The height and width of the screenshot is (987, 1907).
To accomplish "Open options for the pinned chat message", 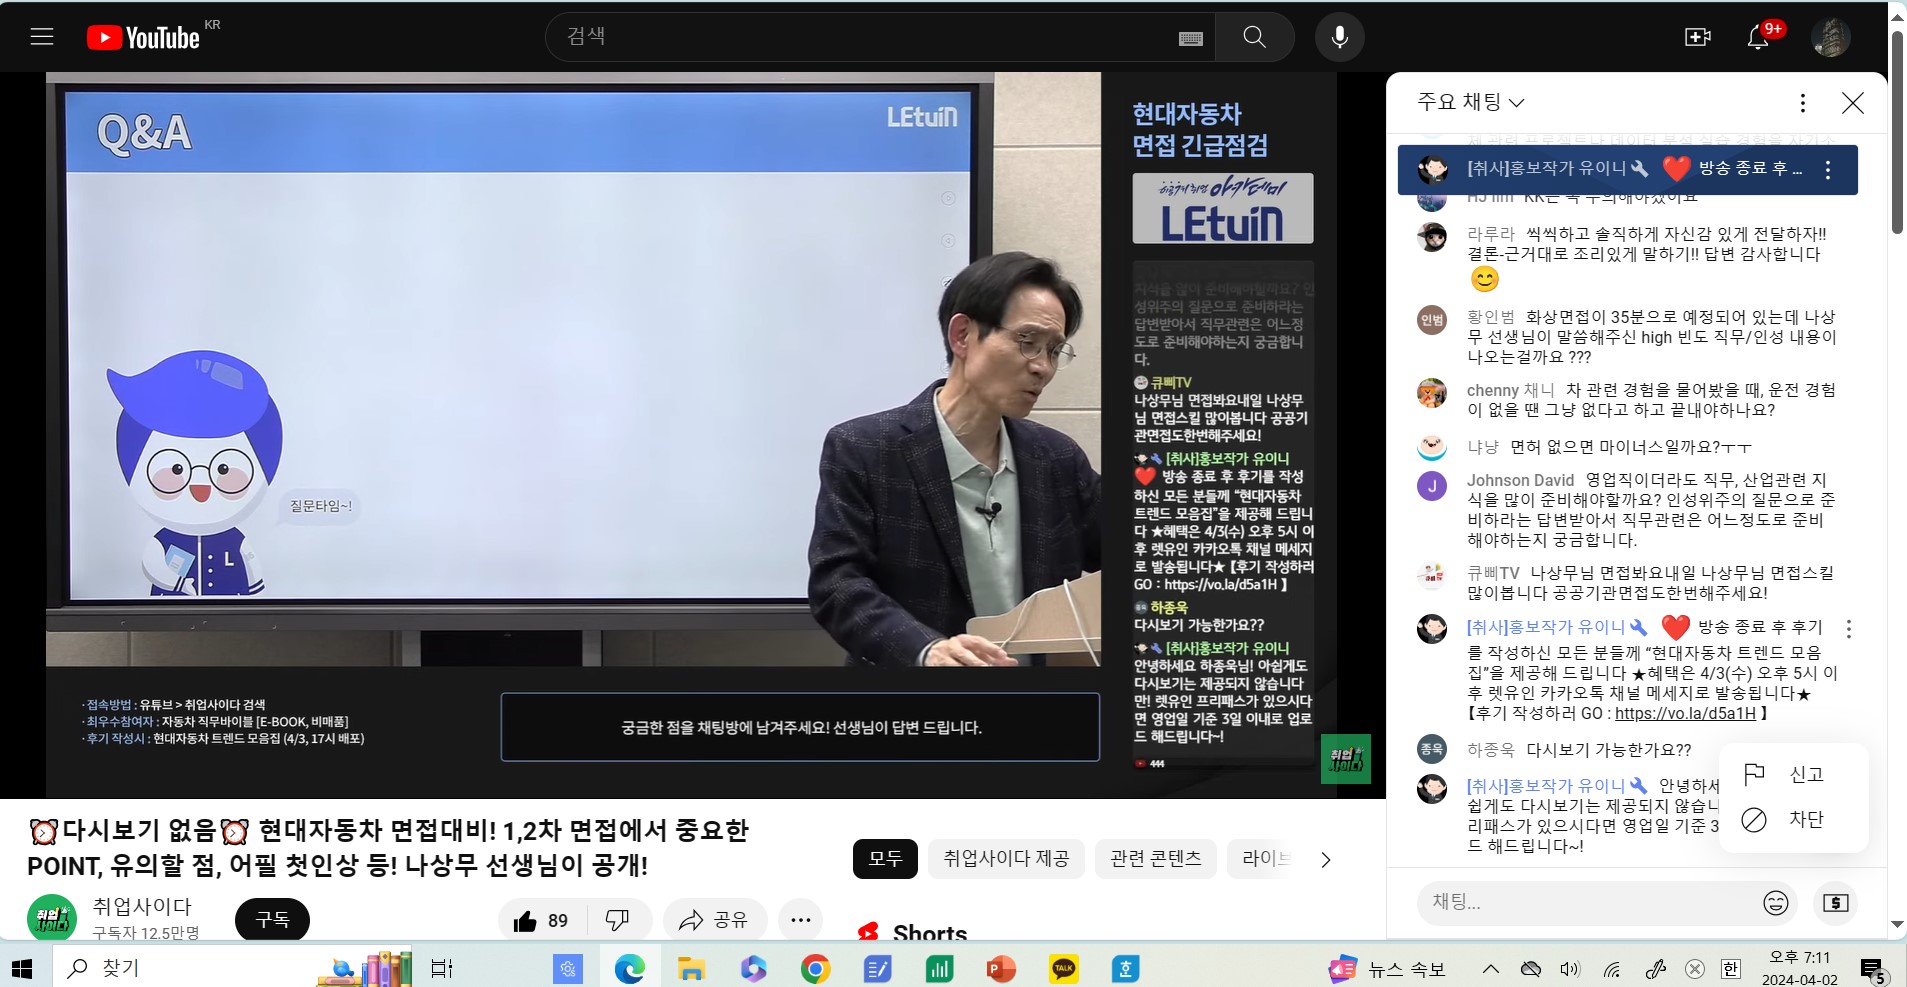I will 1827,170.
